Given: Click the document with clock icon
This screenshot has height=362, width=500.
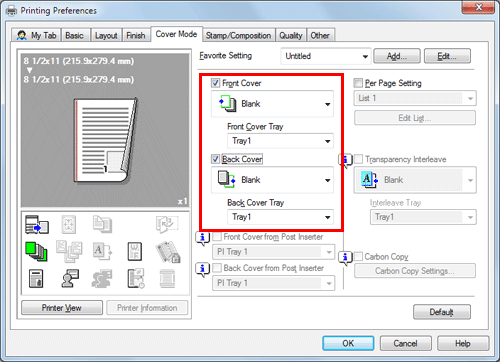Looking at the screenshot, I should pyautogui.click(x=136, y=279).
